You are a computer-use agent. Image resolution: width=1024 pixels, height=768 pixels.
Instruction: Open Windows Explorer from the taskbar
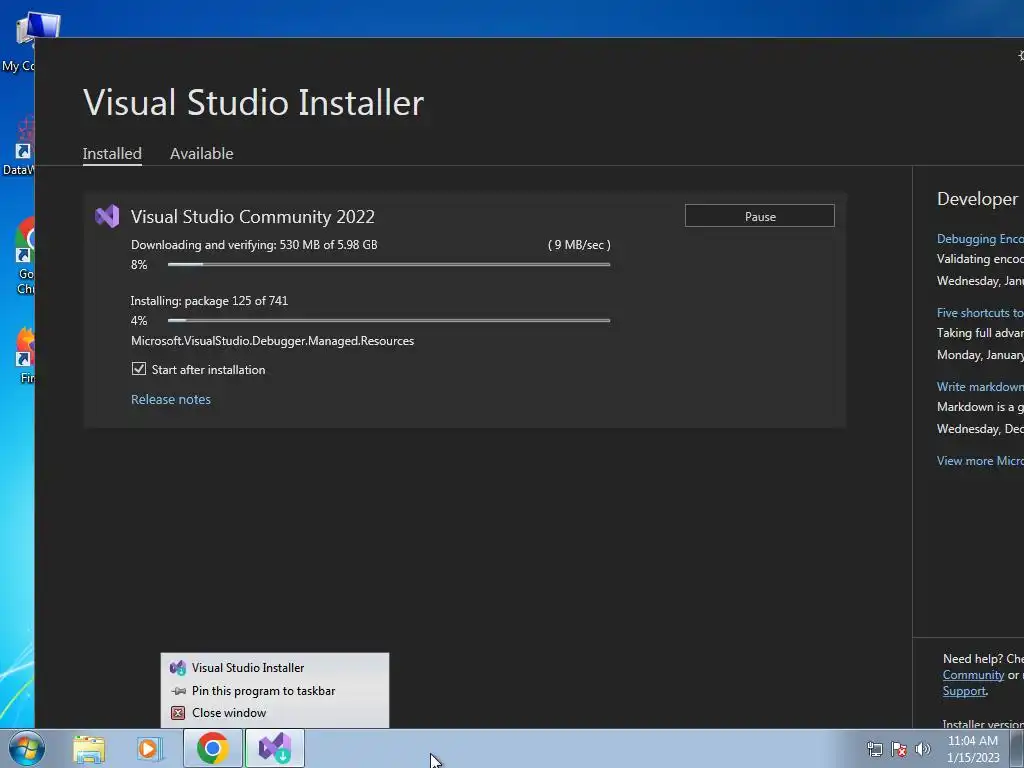pos(89,749)
